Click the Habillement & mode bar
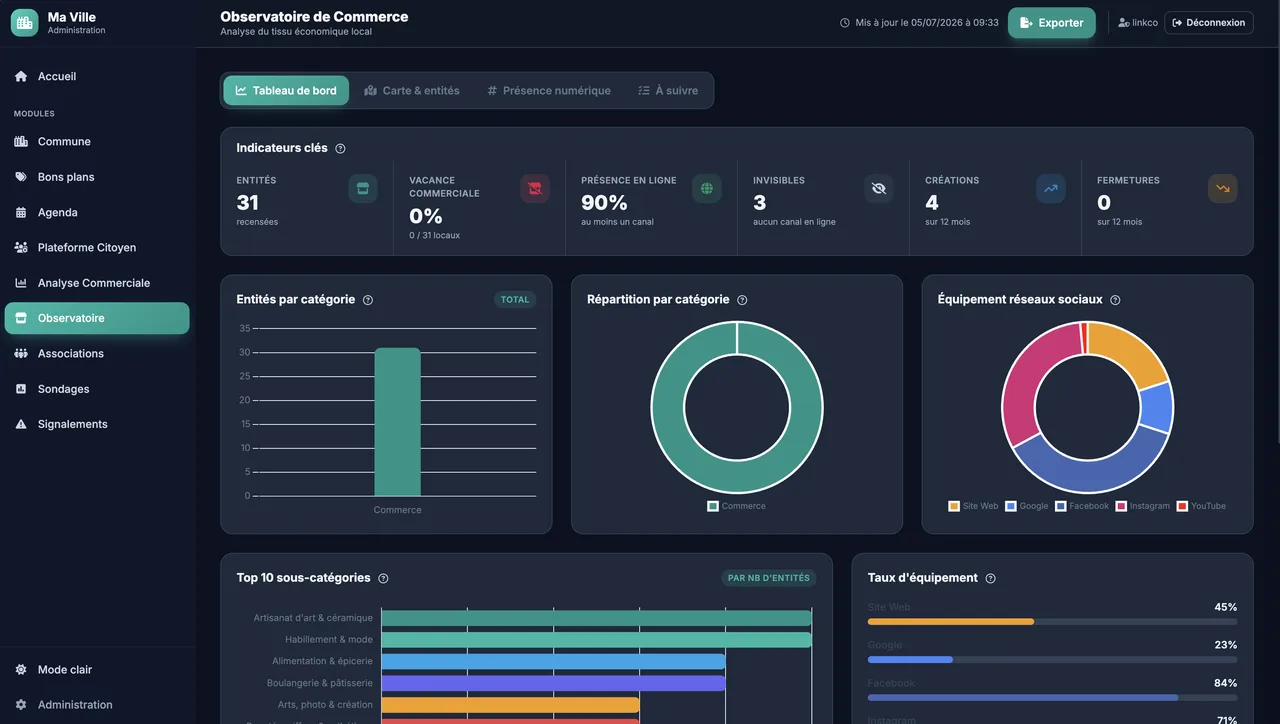 [x=596, y=640]
